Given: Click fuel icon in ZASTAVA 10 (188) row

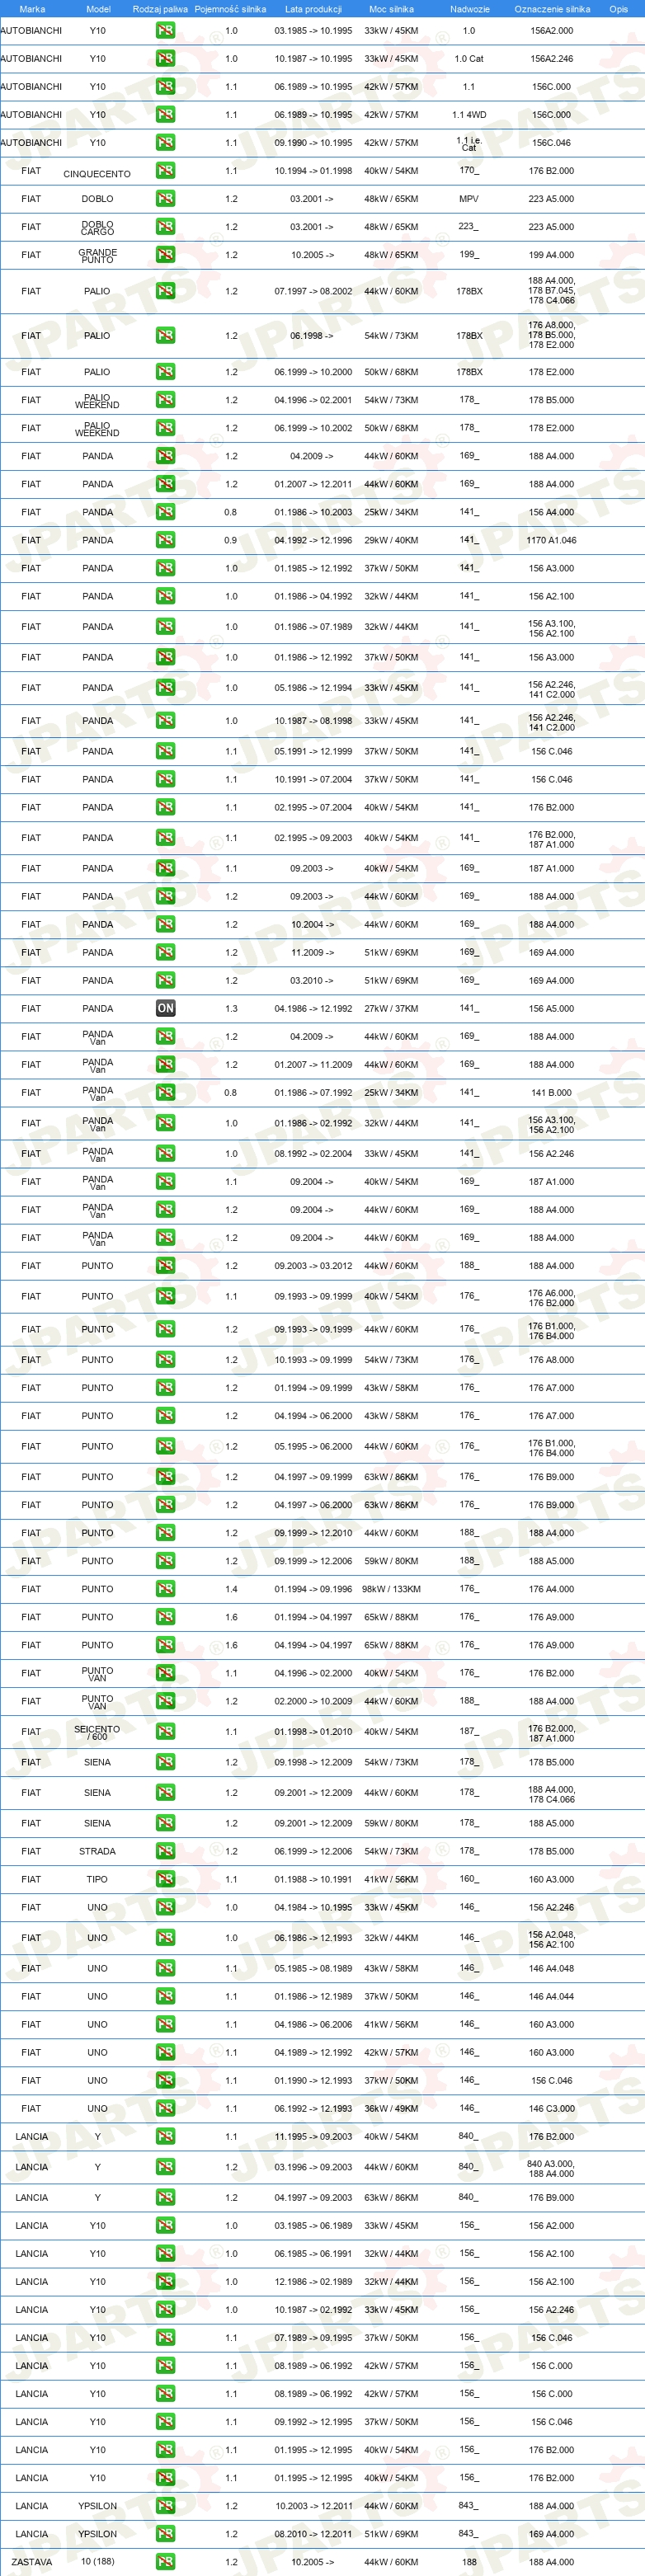Looking at the screenshot, I should [165, 2562].
